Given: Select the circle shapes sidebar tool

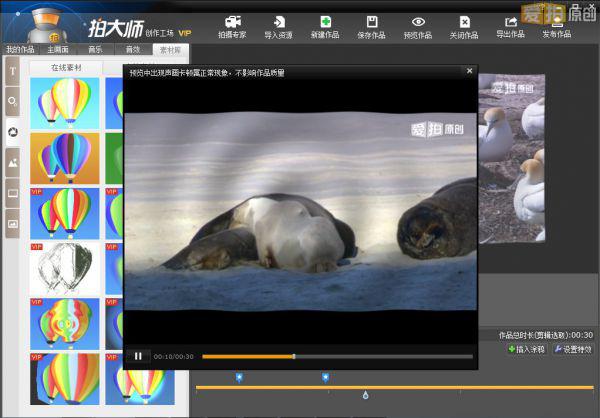Looking at the screenshot, I should click(13, 102).
